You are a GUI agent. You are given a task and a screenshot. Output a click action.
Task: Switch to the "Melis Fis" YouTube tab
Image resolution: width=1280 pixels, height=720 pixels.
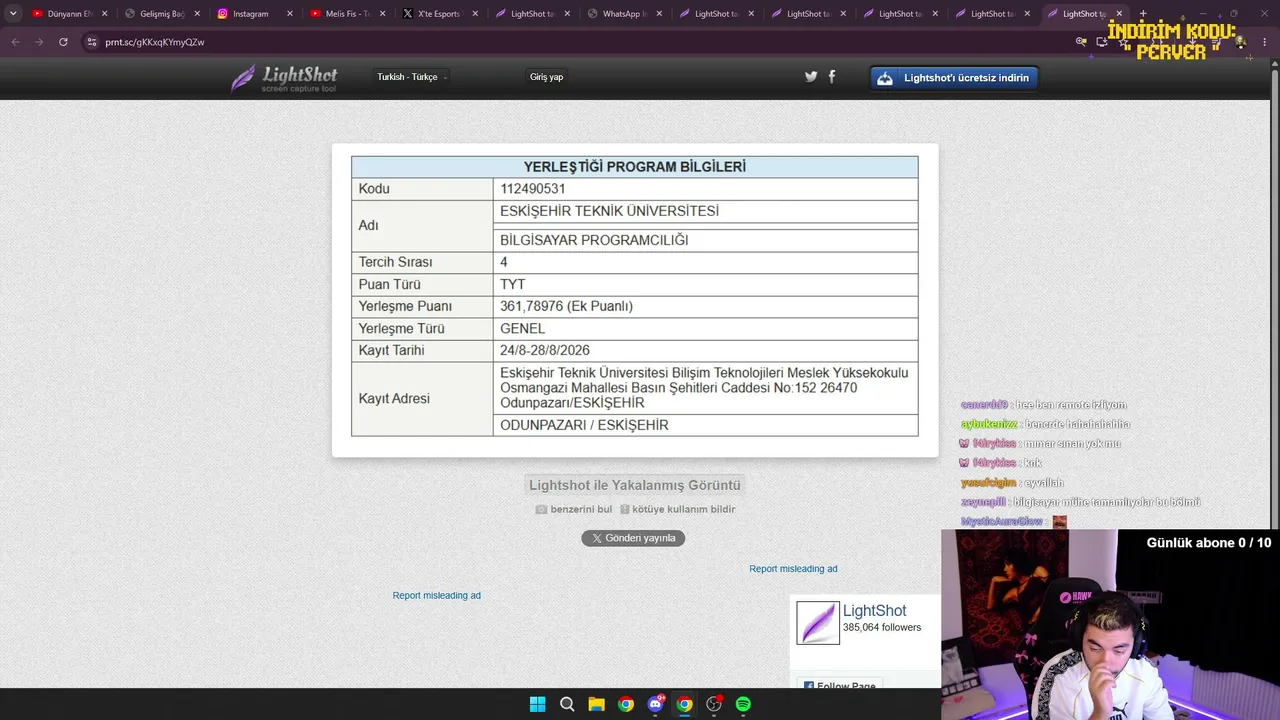pyautogui.click(x=346, y=14)
